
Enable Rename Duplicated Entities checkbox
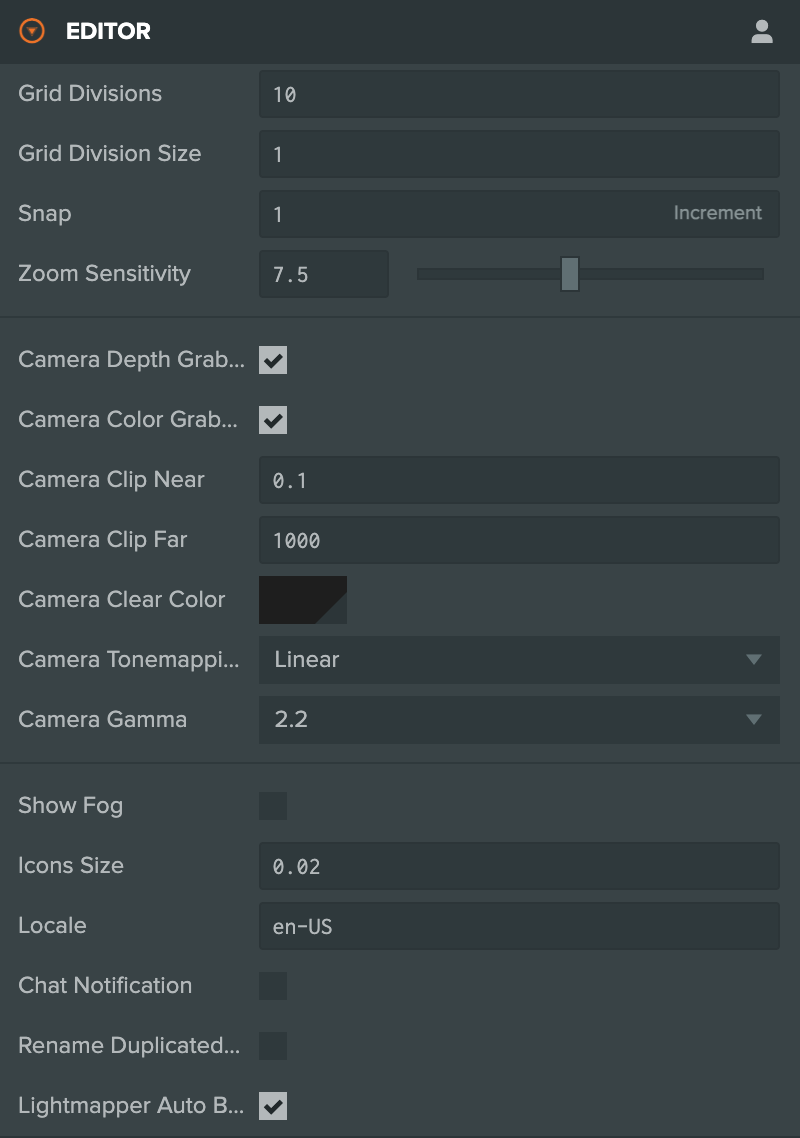pos(273,1046)
